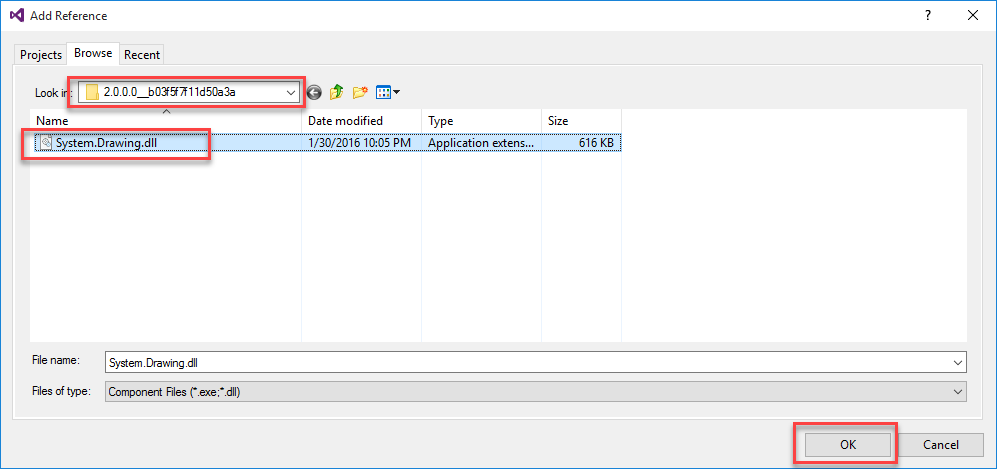Click the Back navigation icon

coord(314,92)
